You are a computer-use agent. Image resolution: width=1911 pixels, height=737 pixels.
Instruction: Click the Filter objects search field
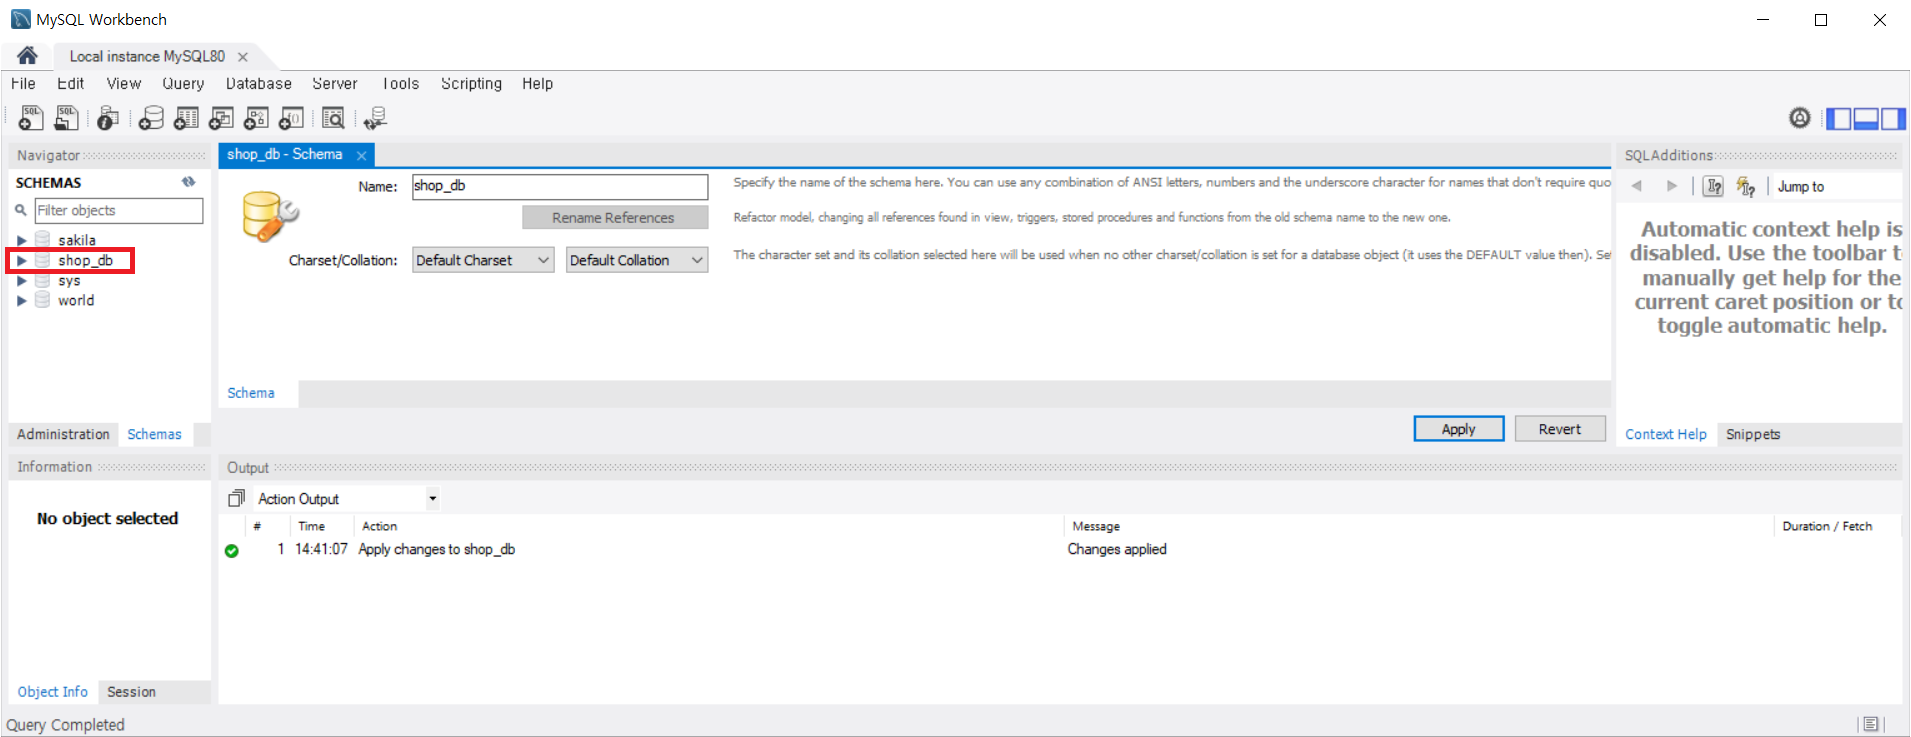coord(119,210)
